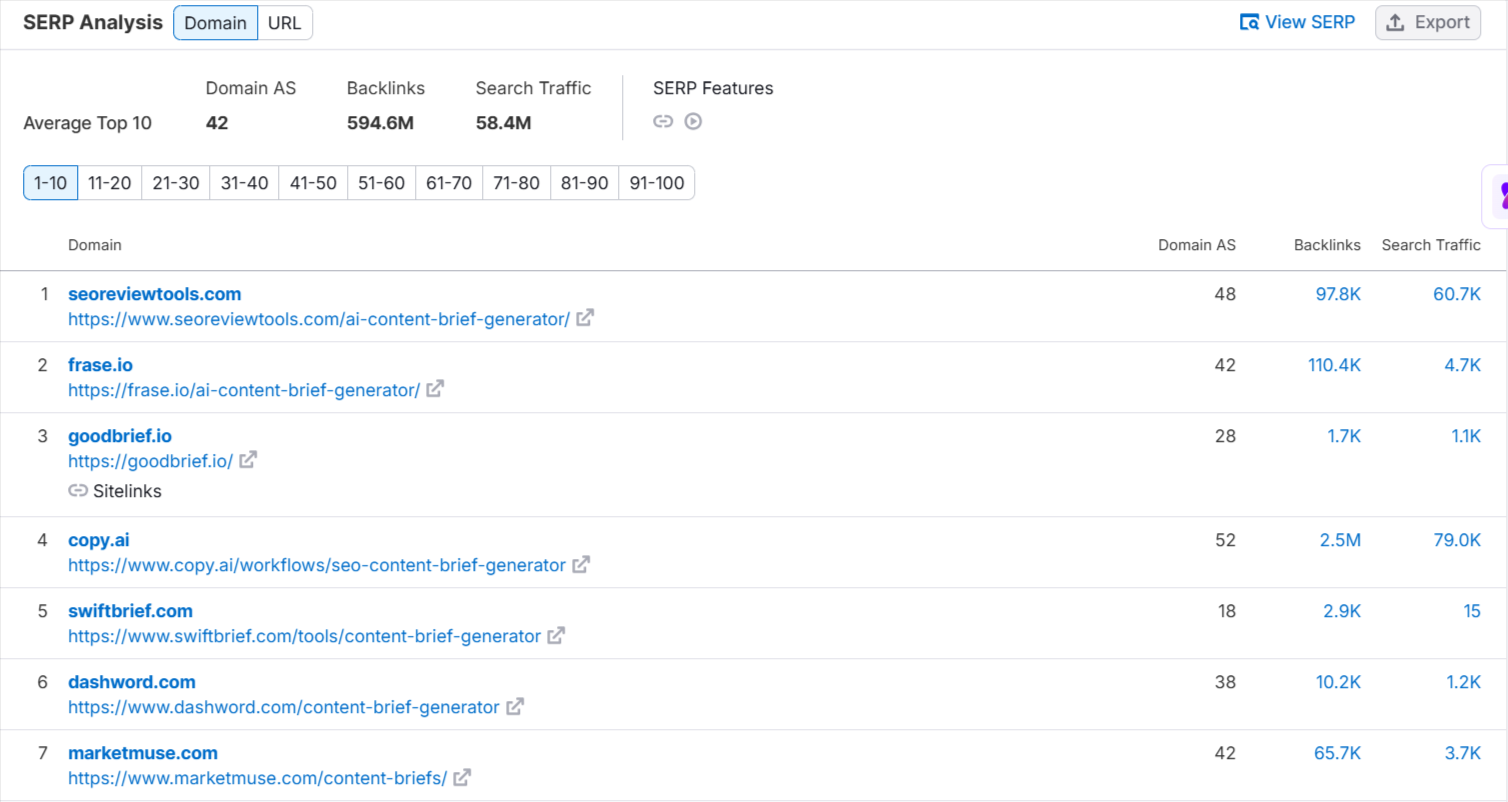Image resolution: width=1508 pixels, height=802 pixels.
Task: Click the video SERP feature play icon
Action: [693, 121]
